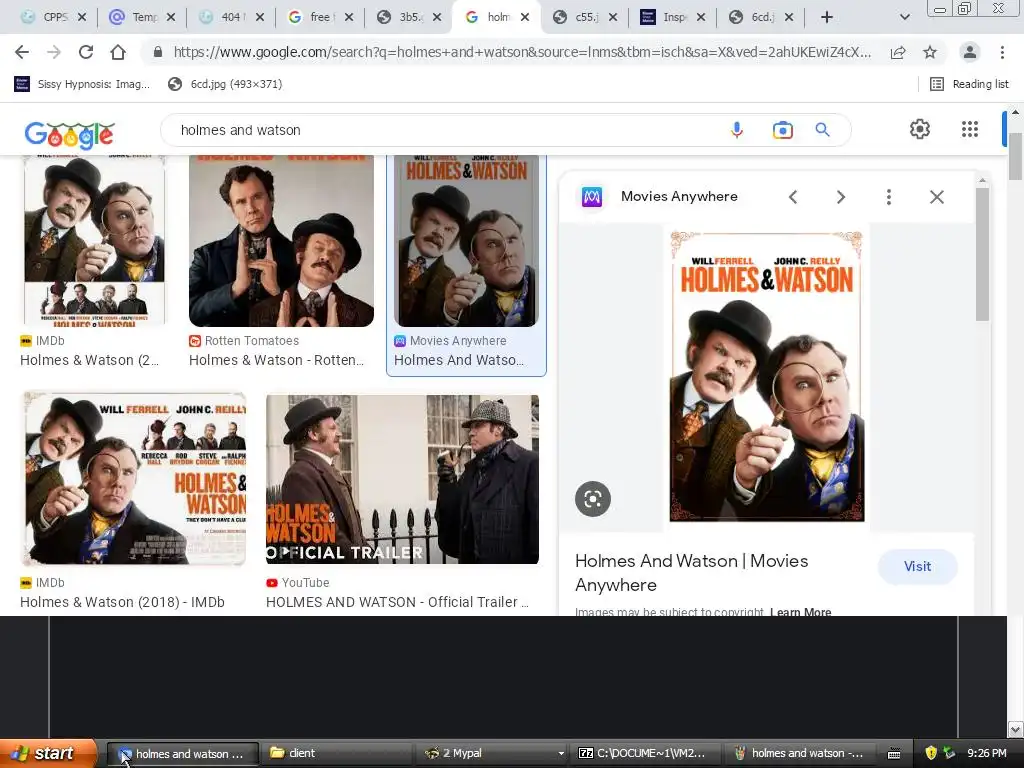1024x768 pixels.
Task: Click the security shield tray icon
Action: (x=931, y=753)
